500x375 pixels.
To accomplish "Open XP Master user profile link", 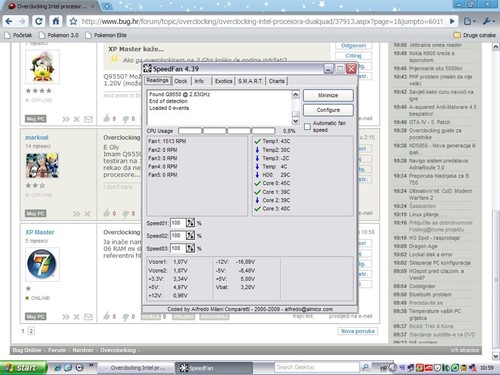I will [x=40, y=232].
